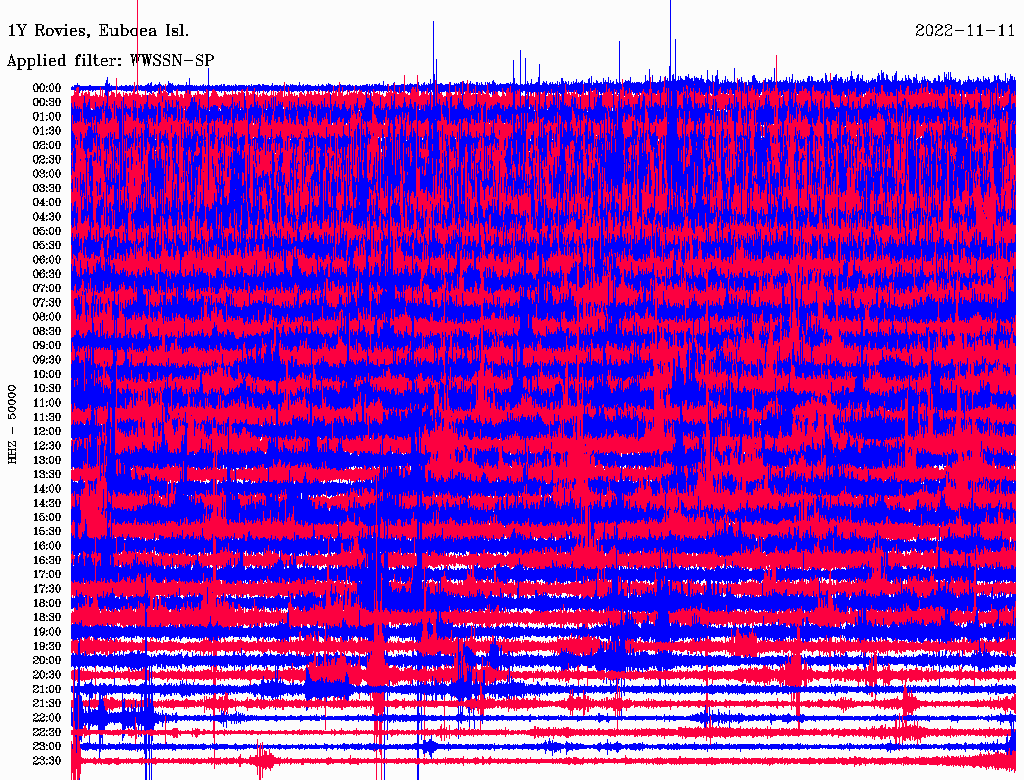Screen dimensions: 1024x780
Task: Click the 19:00 time row label
Action: [x=47, y=632]
